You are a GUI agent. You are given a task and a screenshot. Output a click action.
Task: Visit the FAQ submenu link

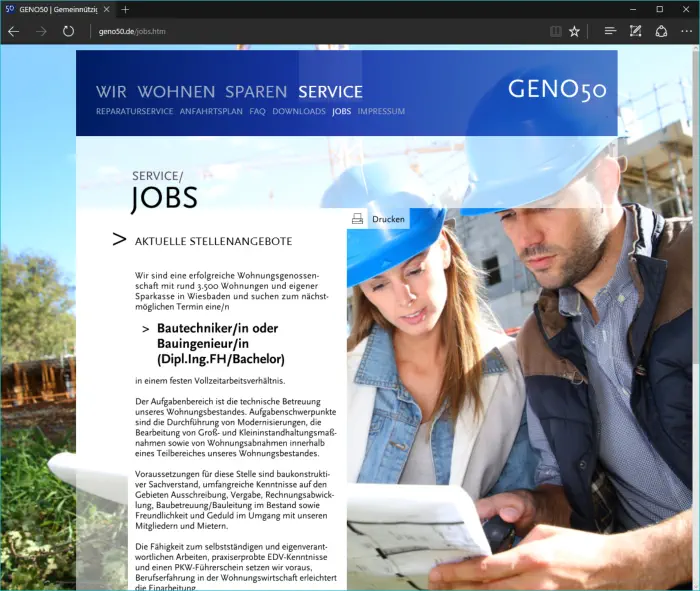tap(257, 111)
